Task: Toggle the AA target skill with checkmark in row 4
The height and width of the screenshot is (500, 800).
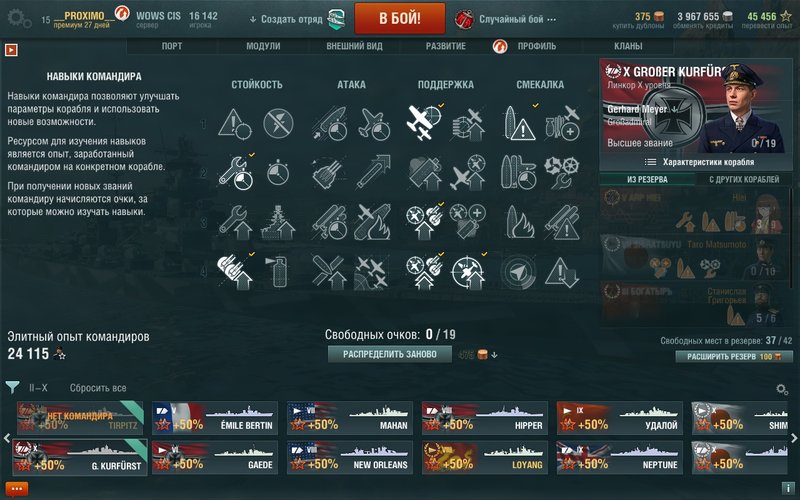Action: tap(467, 272)
